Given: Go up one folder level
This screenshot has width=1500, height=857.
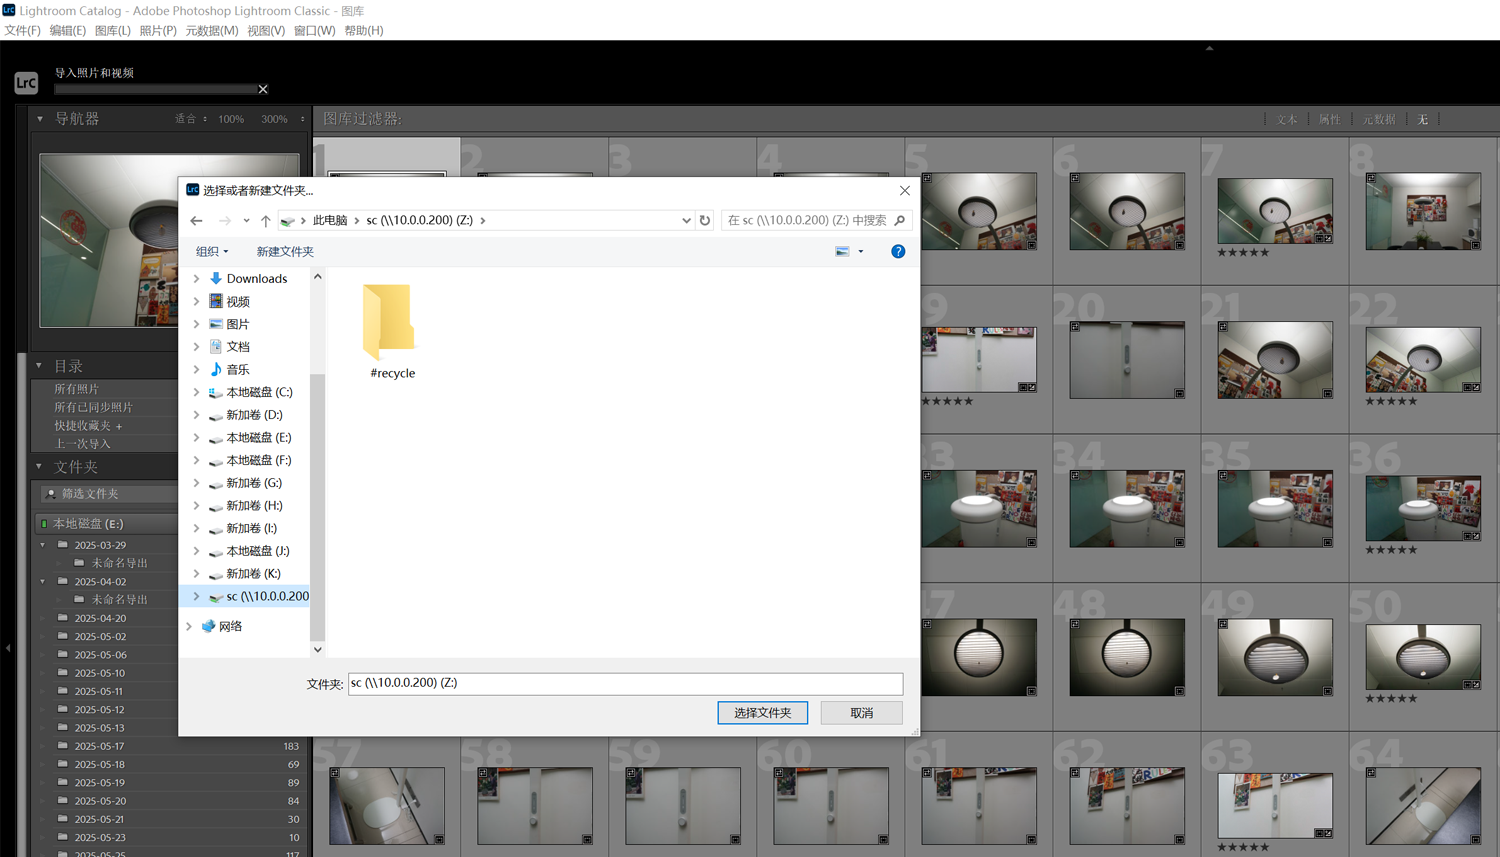Looking at the screenshot, I should coord(266,221).
